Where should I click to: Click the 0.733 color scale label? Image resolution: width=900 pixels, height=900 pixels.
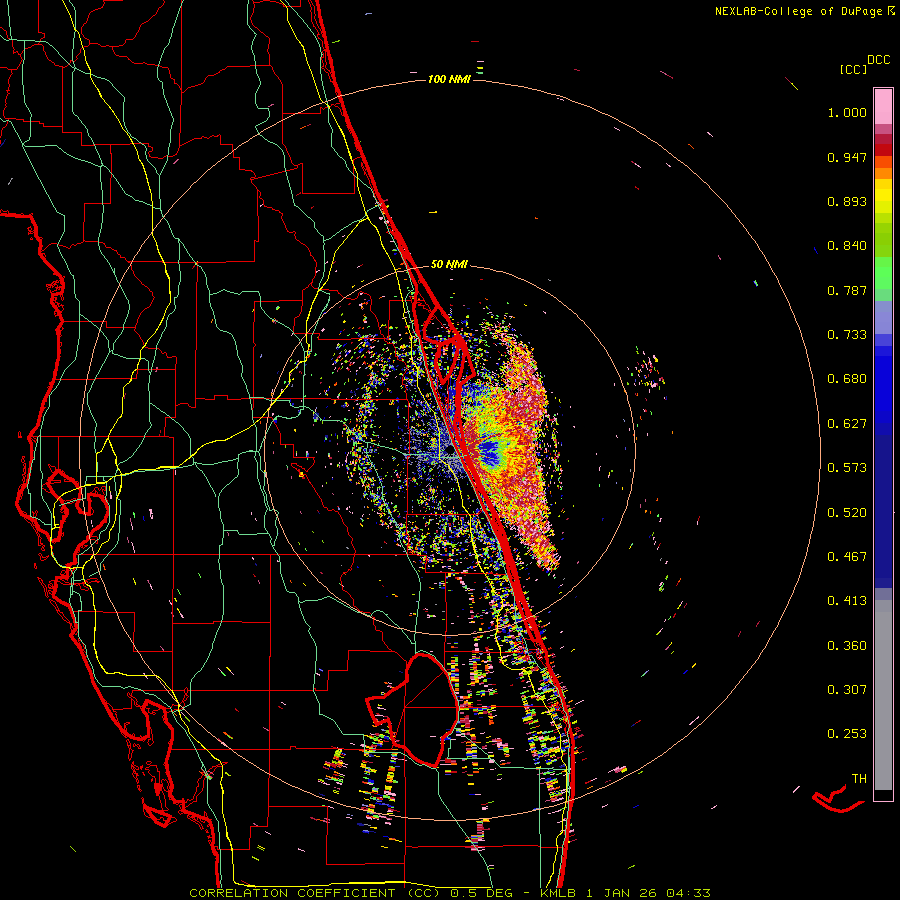pyautogui.click(x=847, y=335)
